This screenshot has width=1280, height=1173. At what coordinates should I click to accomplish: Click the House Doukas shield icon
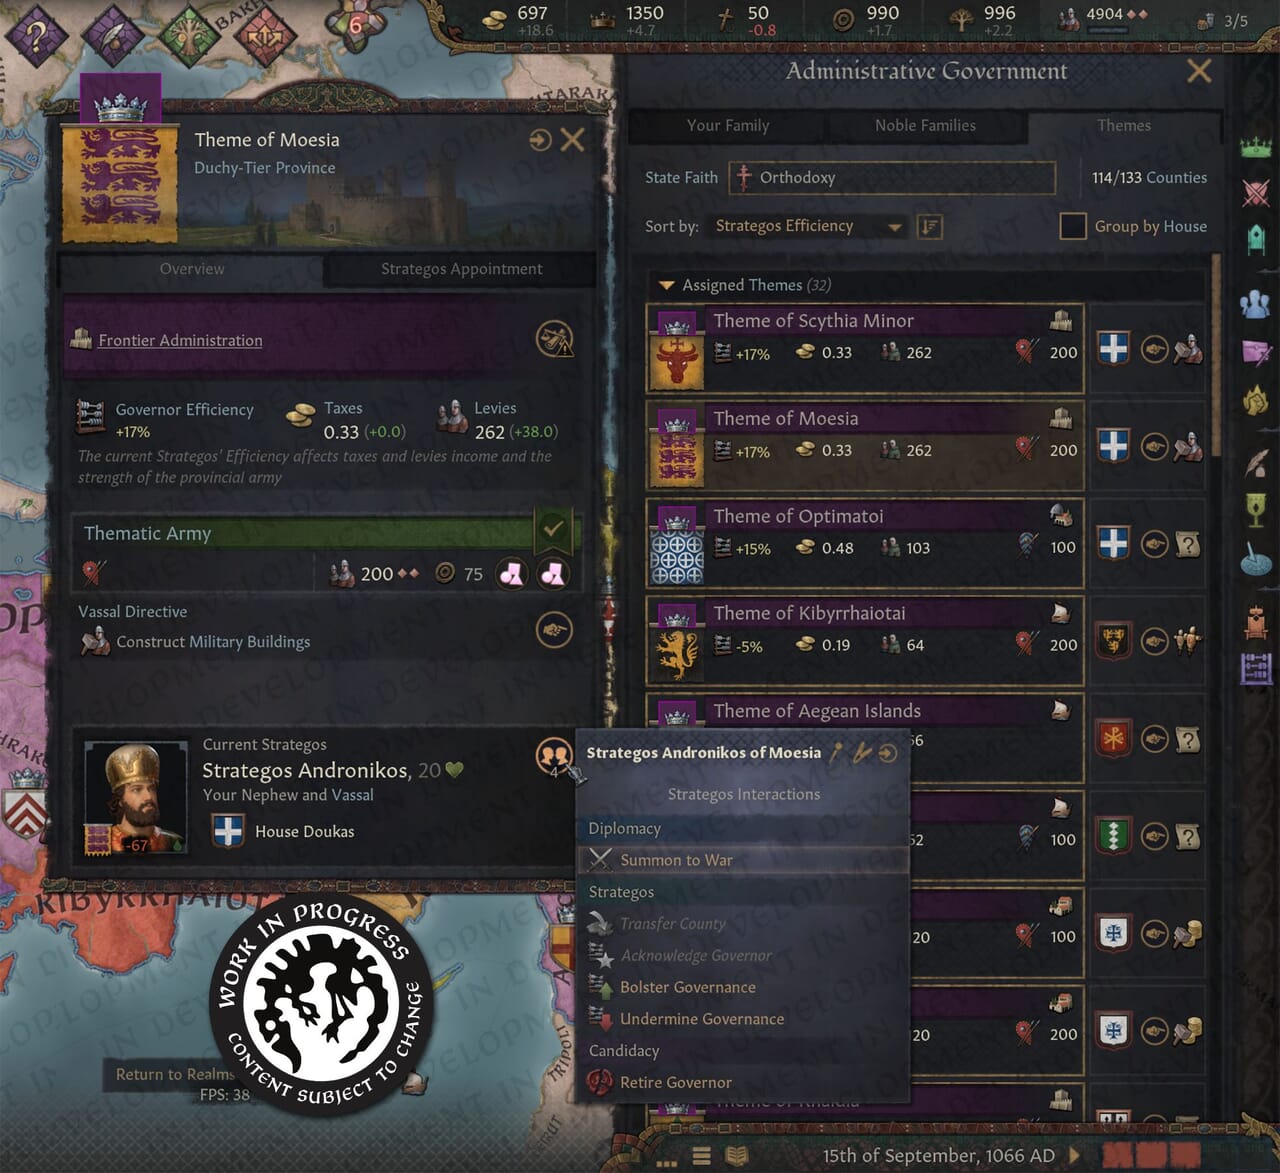228,830
